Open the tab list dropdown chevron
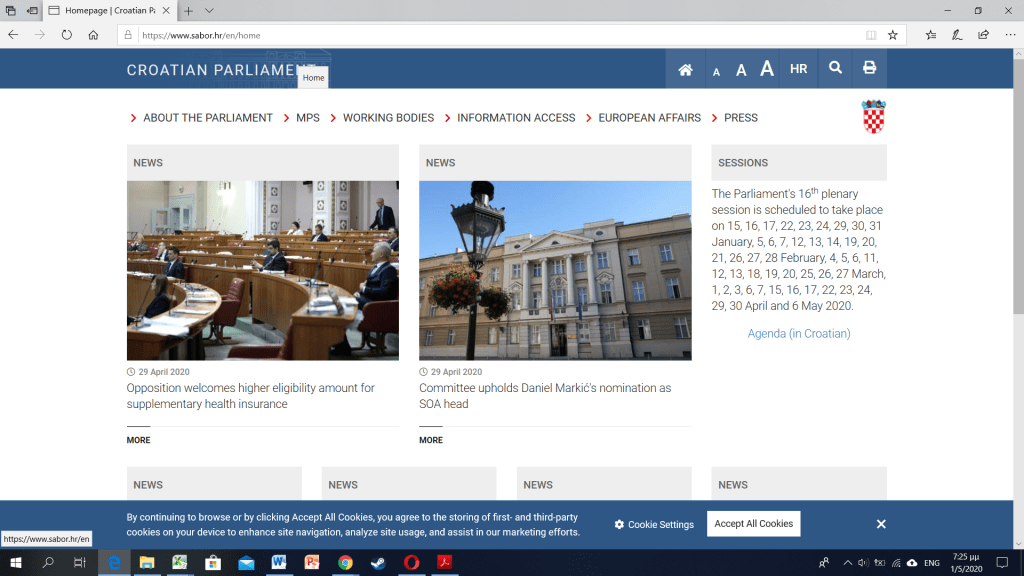This screenshot has width=1024, height=576. (209, 10)
